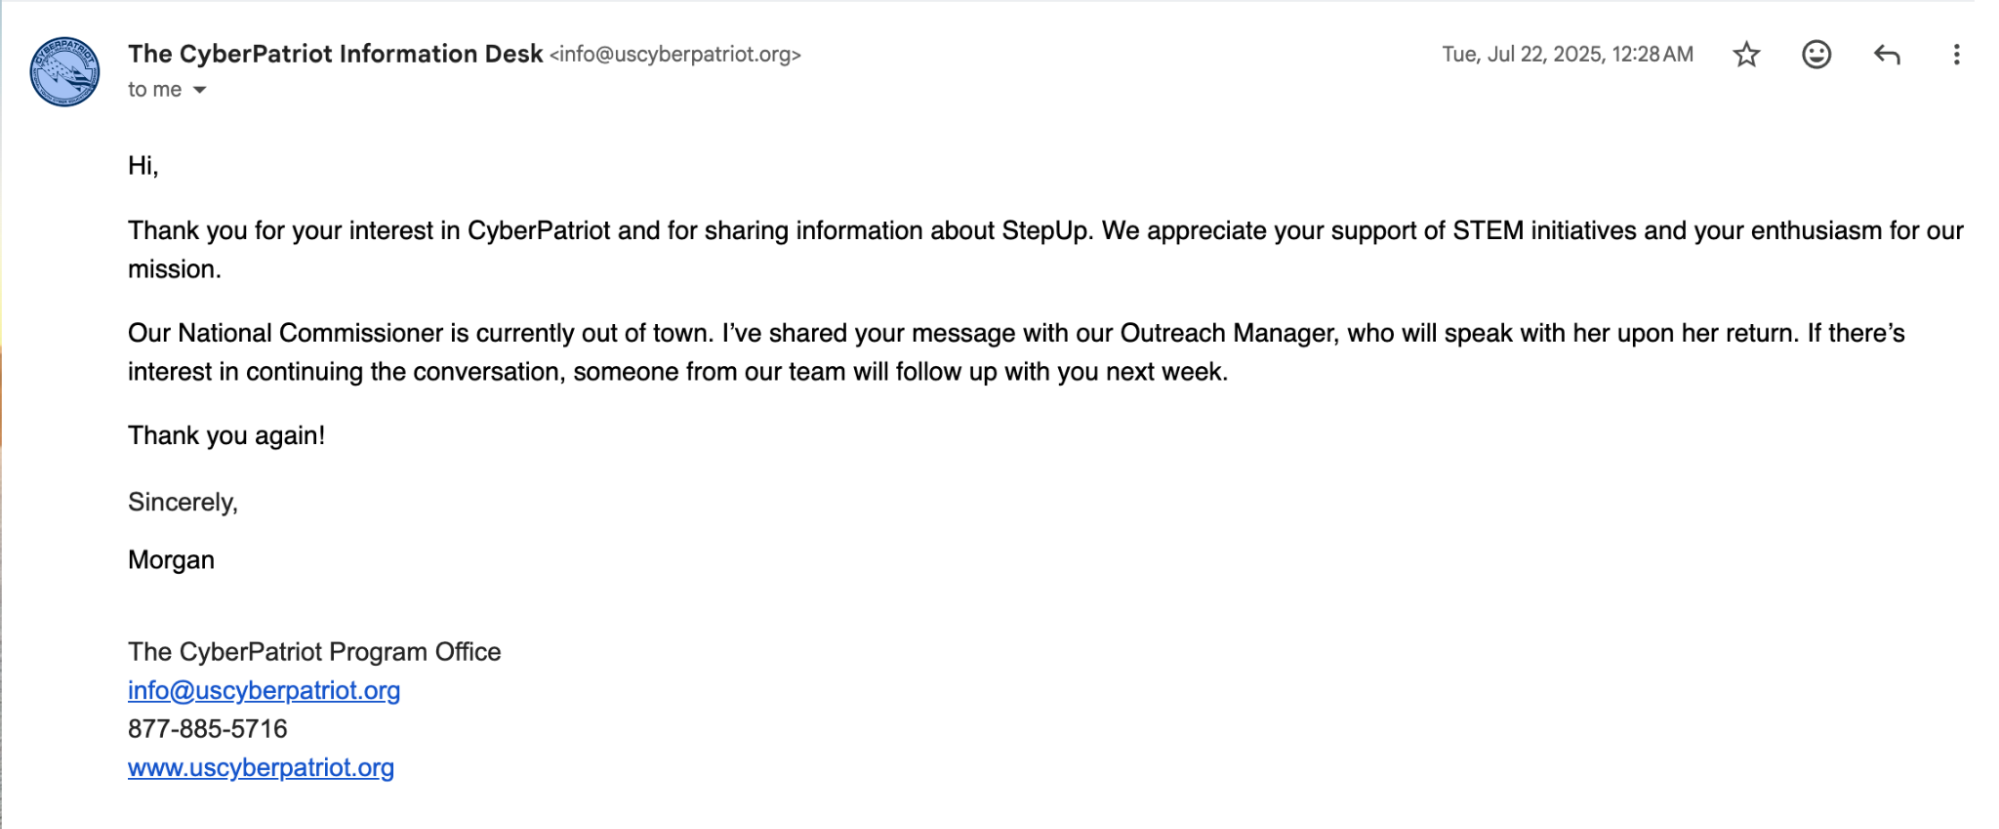Click 'The CyberPatriot Program Office' signature line
Viewport: 1999px width, 829px height.
(x=314, y=652)
